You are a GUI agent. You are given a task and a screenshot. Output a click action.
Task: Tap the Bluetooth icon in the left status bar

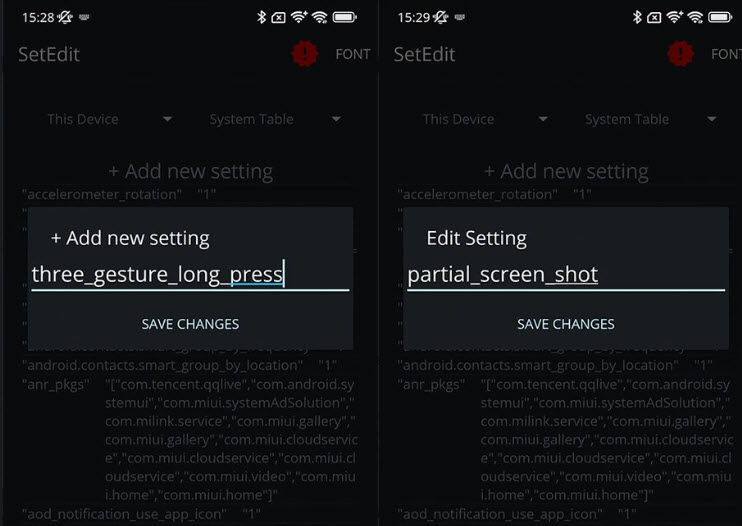[x=261, y=18]
